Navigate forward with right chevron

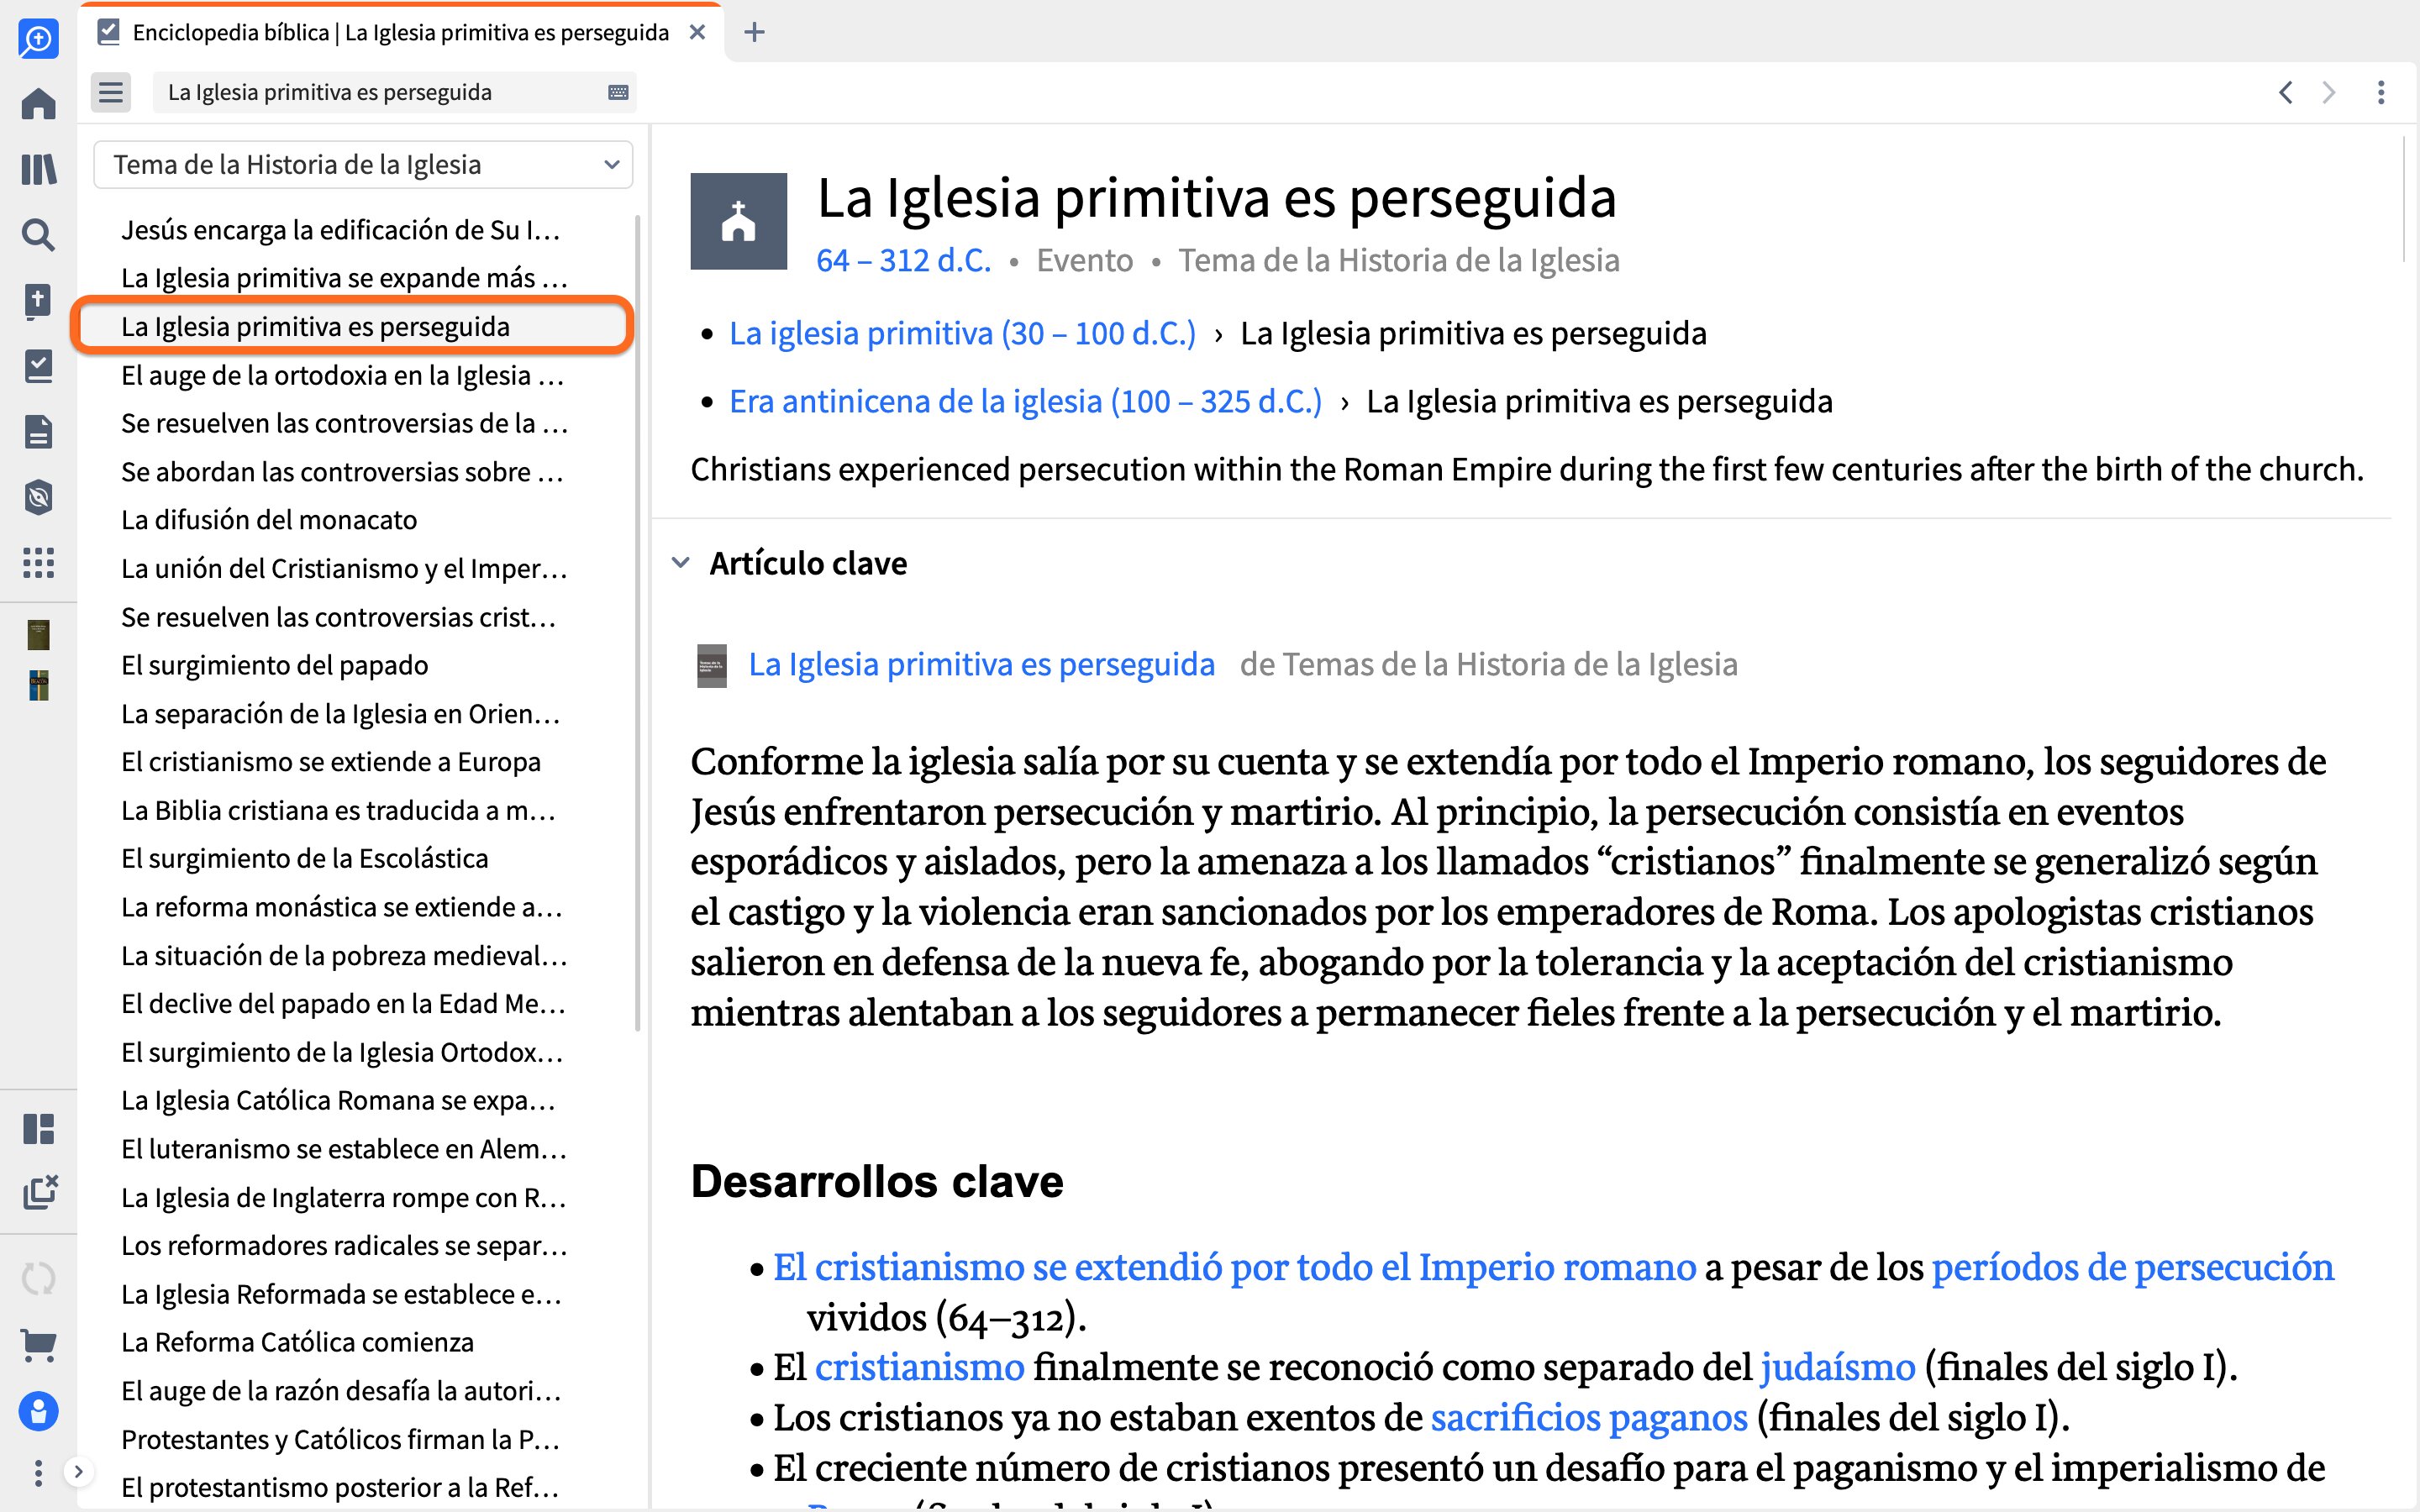pyautogui.click(x=2329, y=92)
